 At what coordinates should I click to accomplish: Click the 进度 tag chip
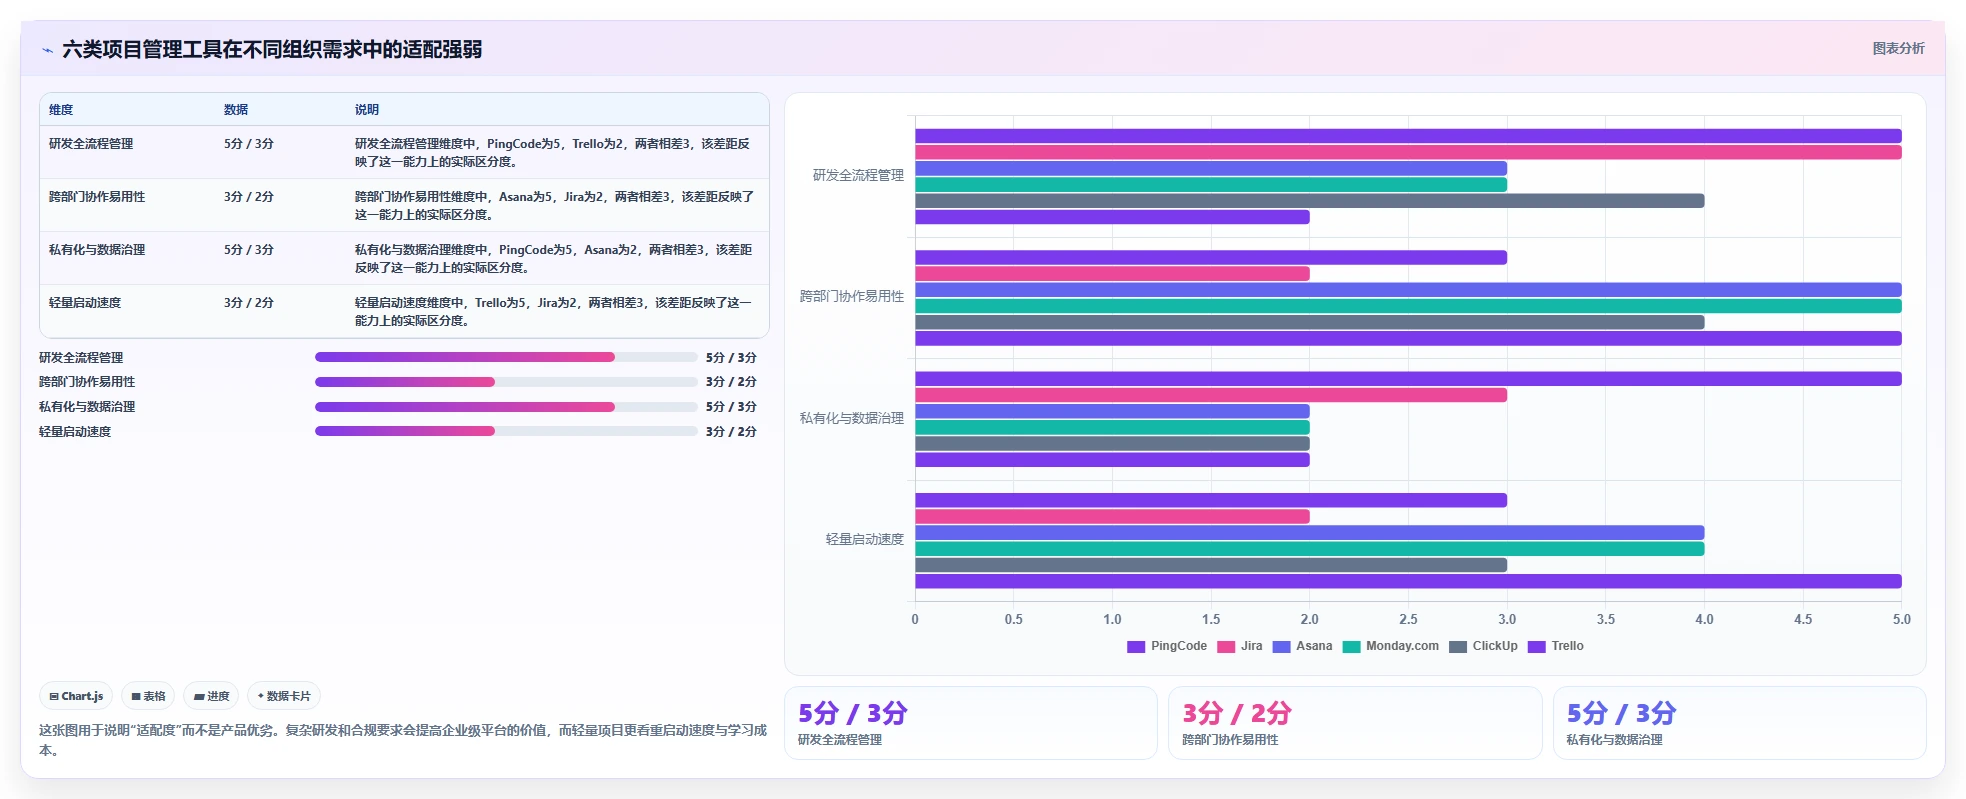(x=211, y=696)
